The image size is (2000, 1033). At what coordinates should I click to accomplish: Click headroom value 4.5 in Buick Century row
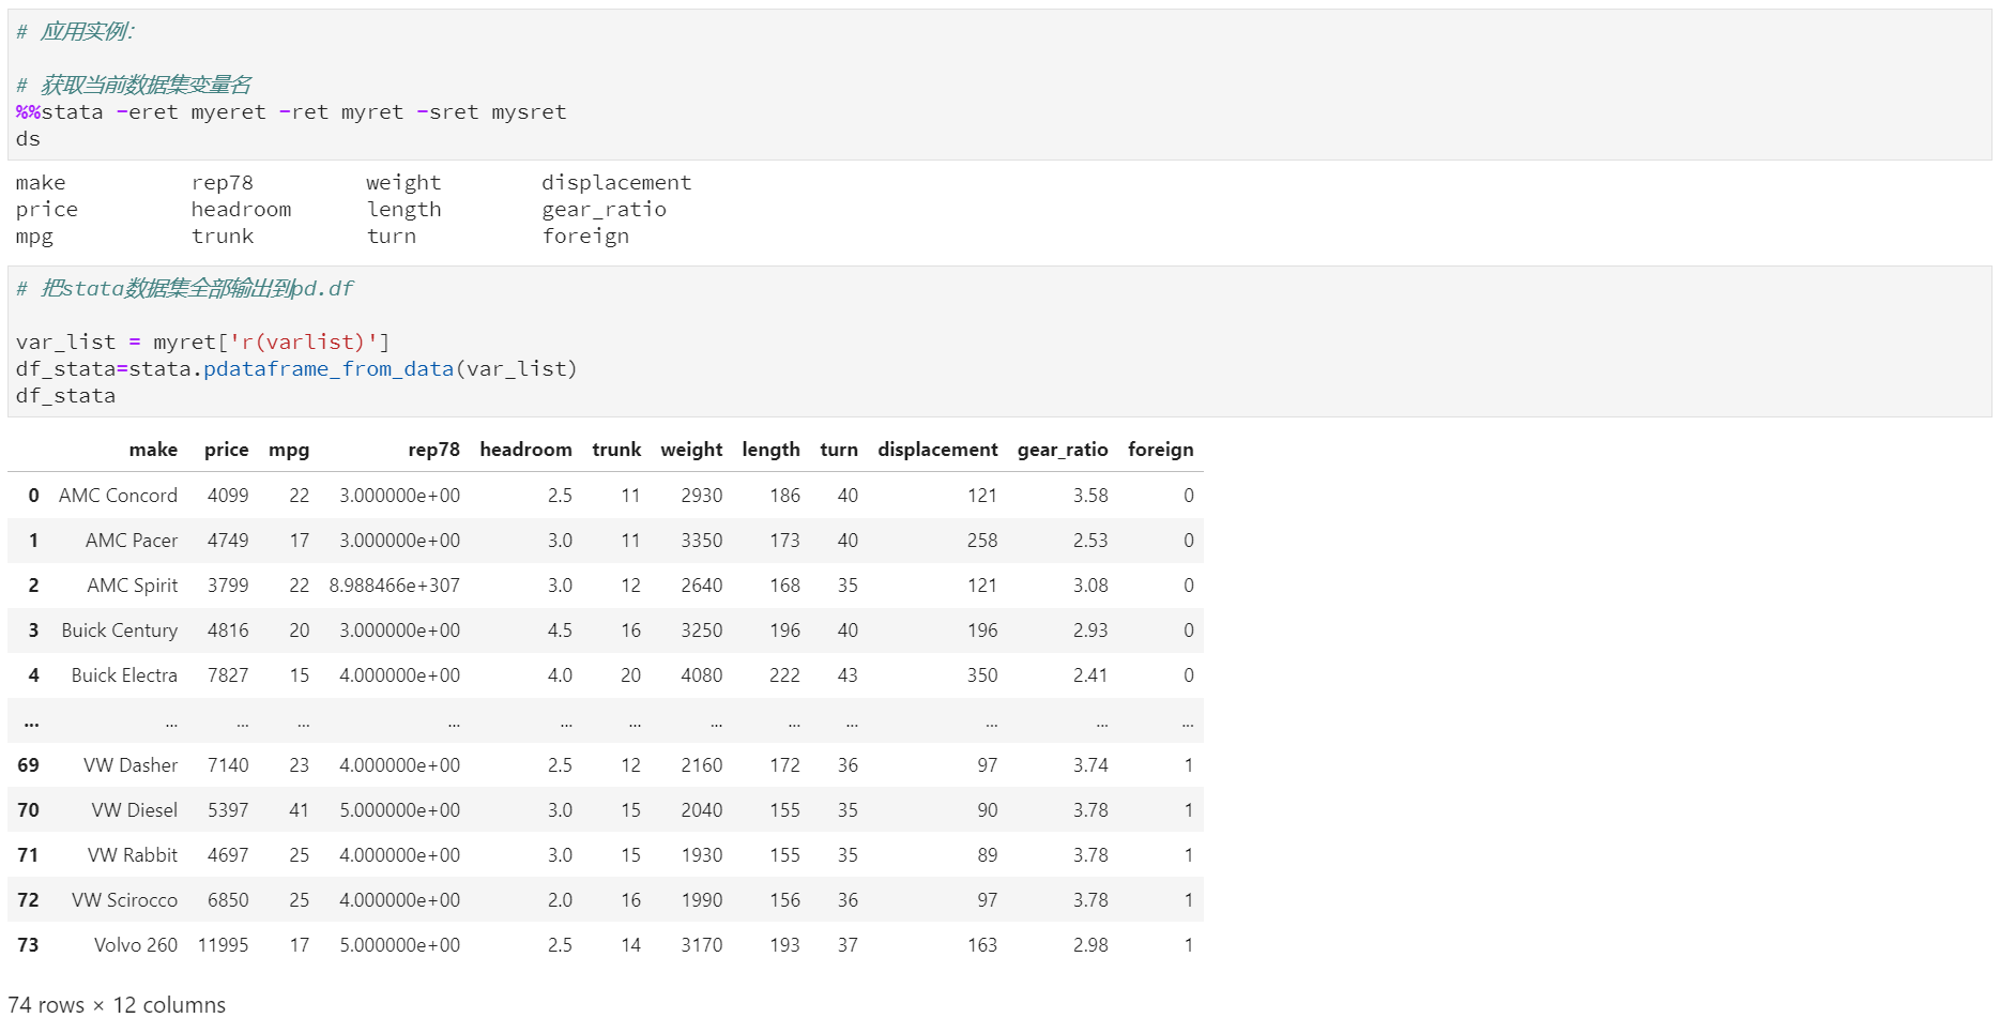tap(560, 631)
